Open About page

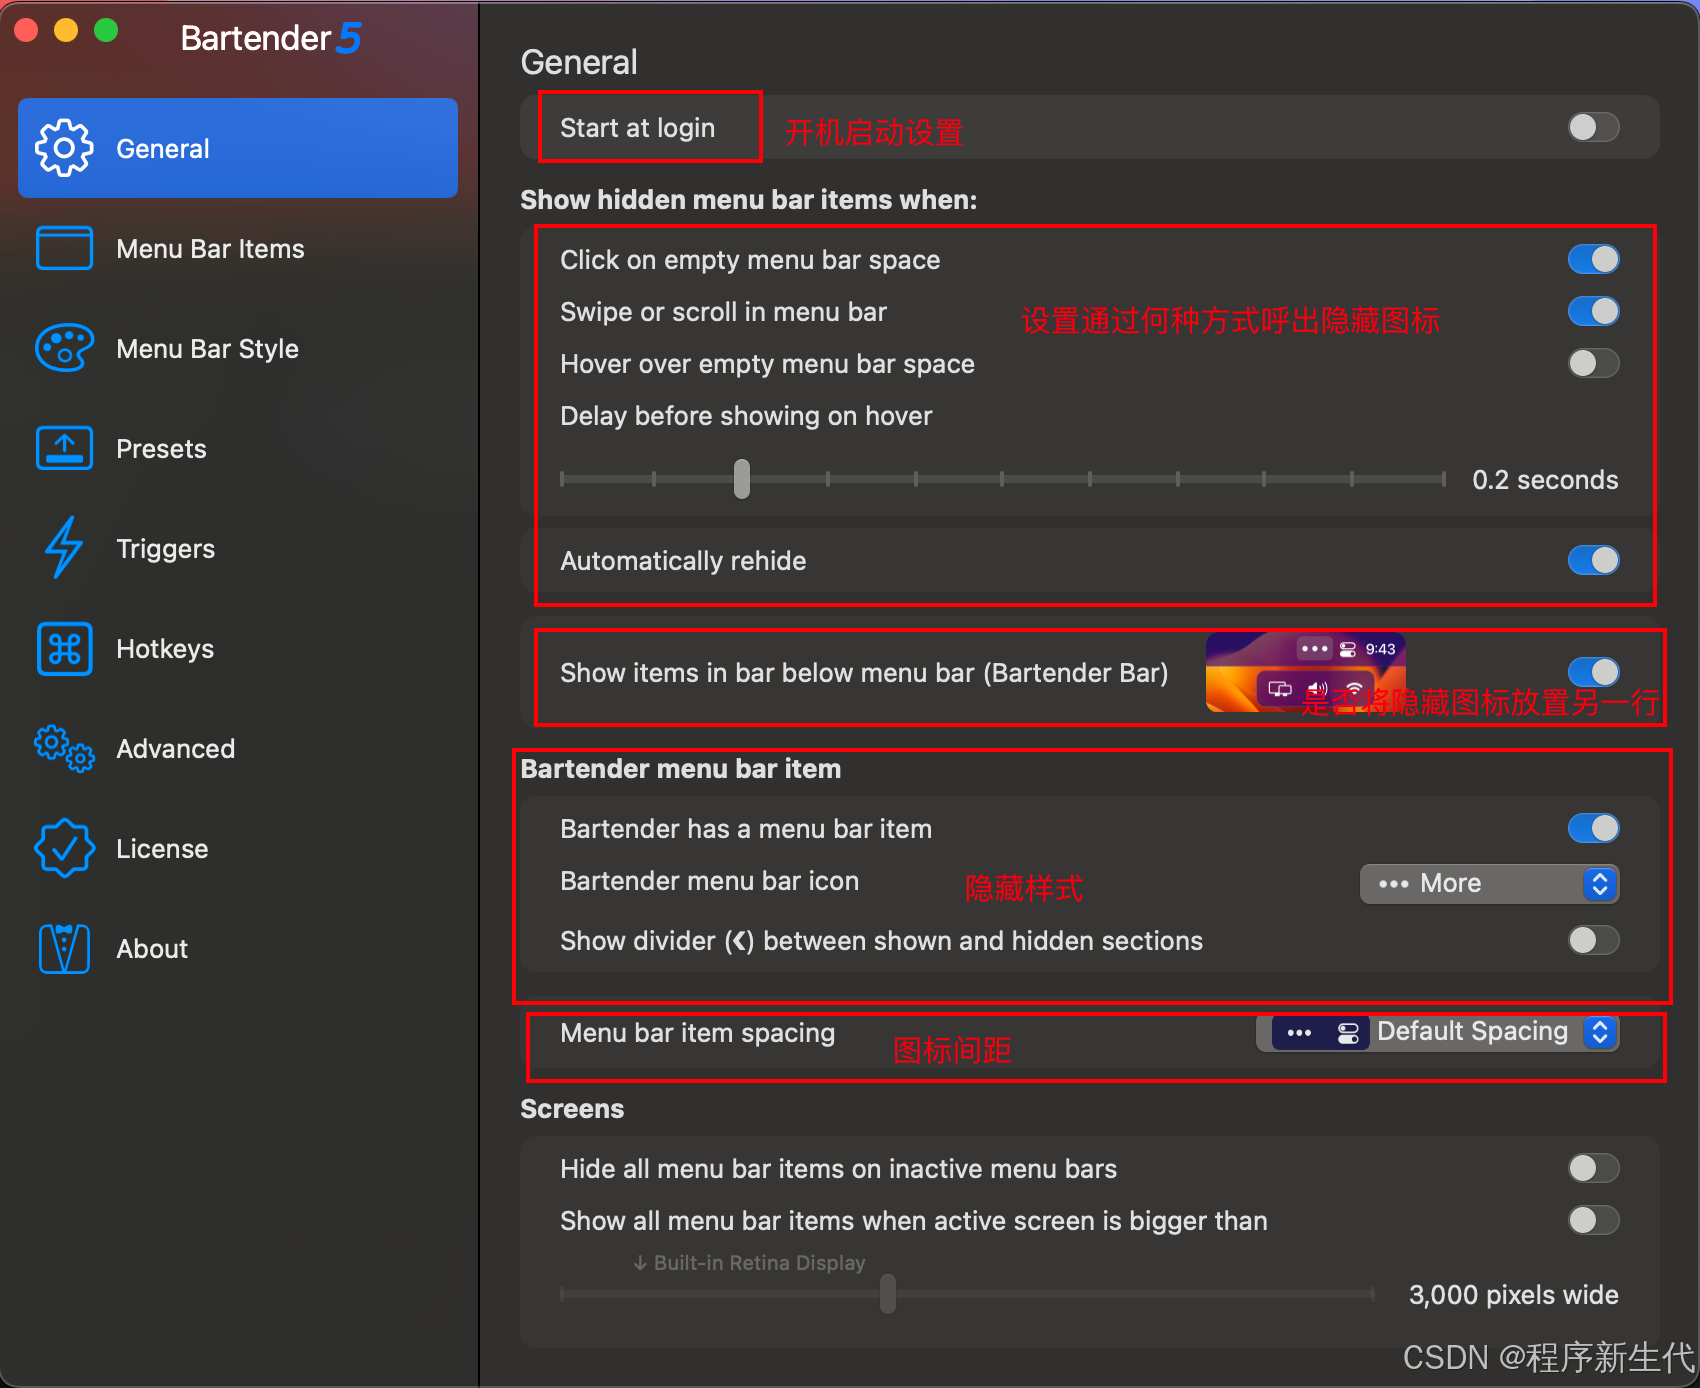(238, 948)
